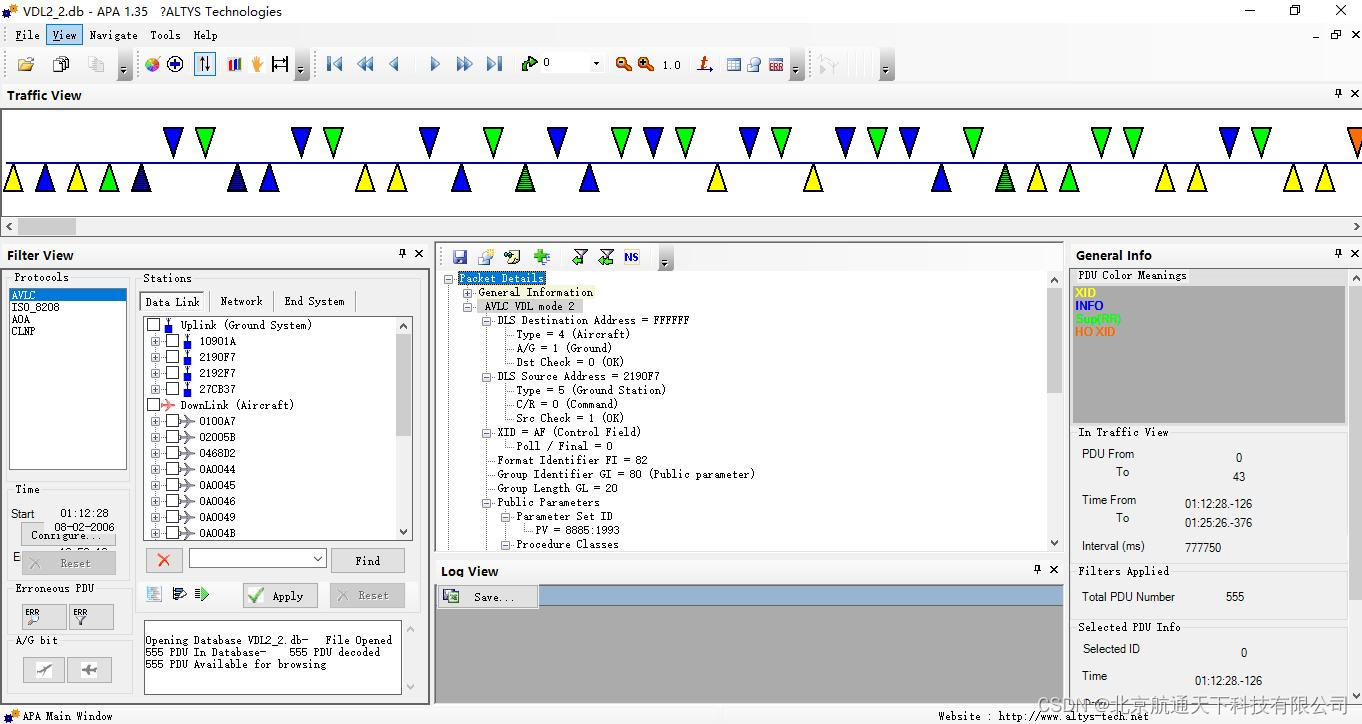Click the horizontal span measure icon
The image size is (1362, 724).
click(280, 64)
